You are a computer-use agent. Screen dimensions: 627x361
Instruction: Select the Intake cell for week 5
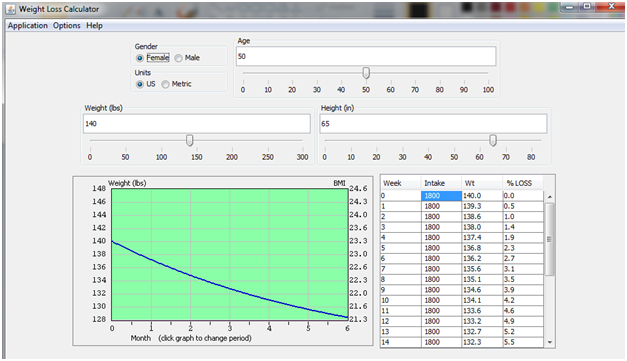point(441,248)
